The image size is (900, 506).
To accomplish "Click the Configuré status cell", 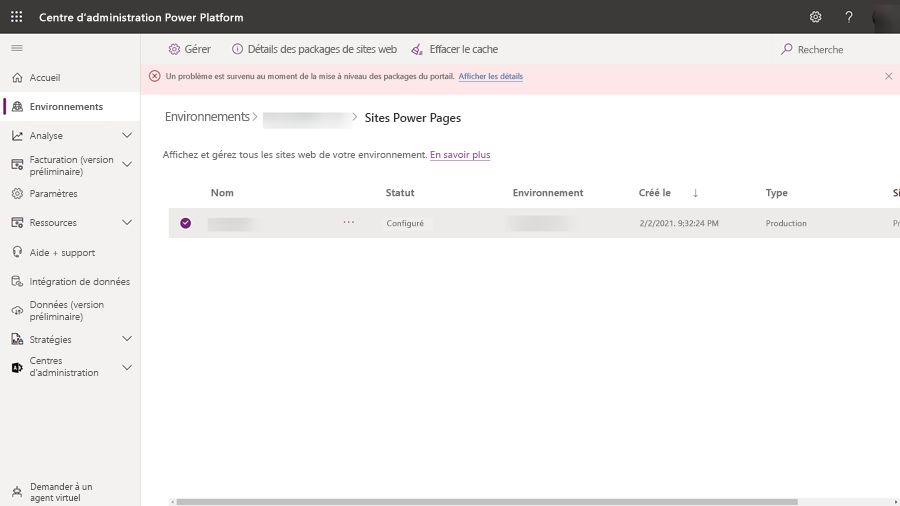I will (x=405, y=223).
